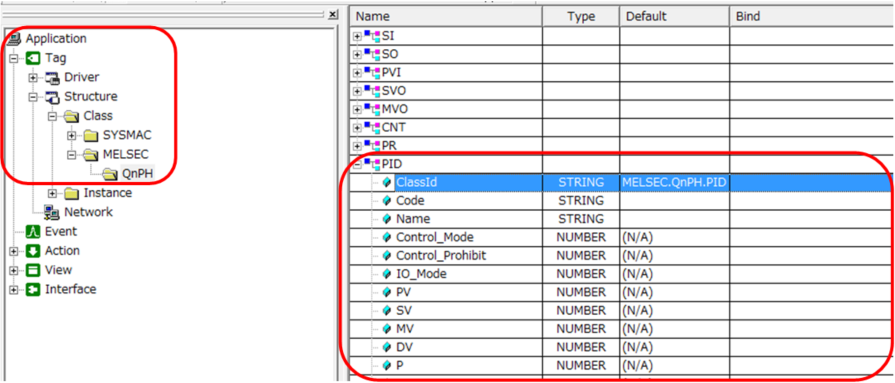Click the PR structure icon
Screen dimensions: 895x383
coord(372,147)
